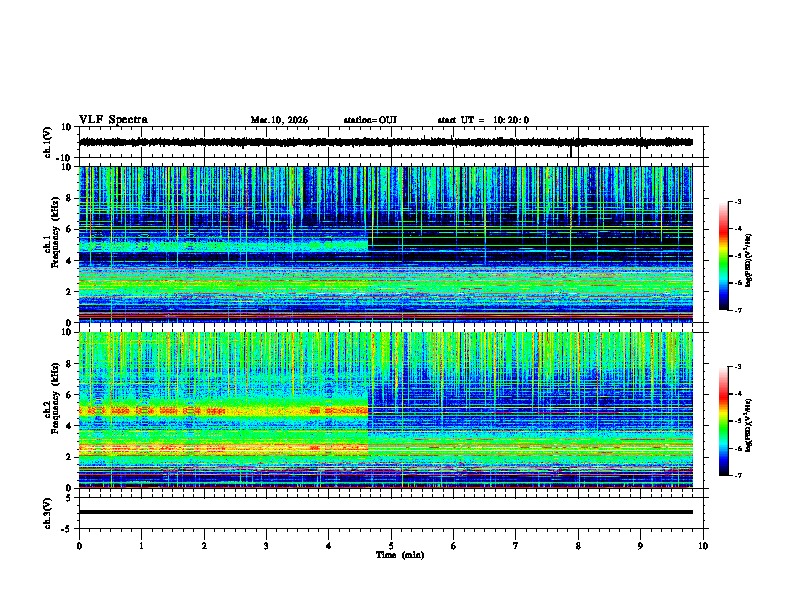Click the 8 kHz tick on ch.1 spectrogram

pos(69,198)
